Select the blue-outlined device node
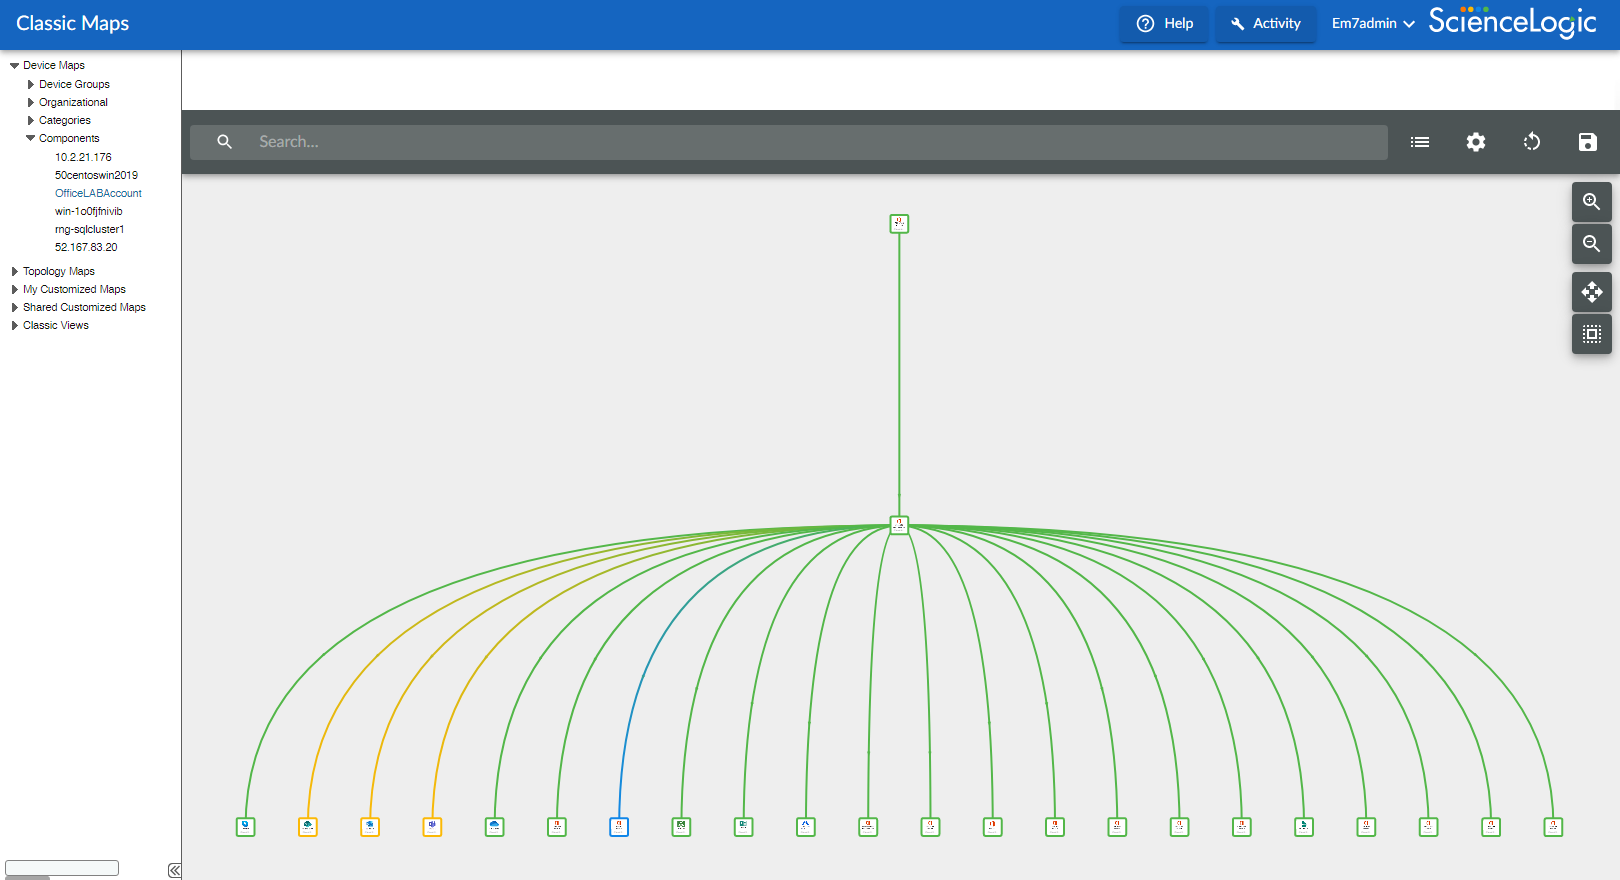The height and width of the screenshot is (880, 1620). (619, 827)
